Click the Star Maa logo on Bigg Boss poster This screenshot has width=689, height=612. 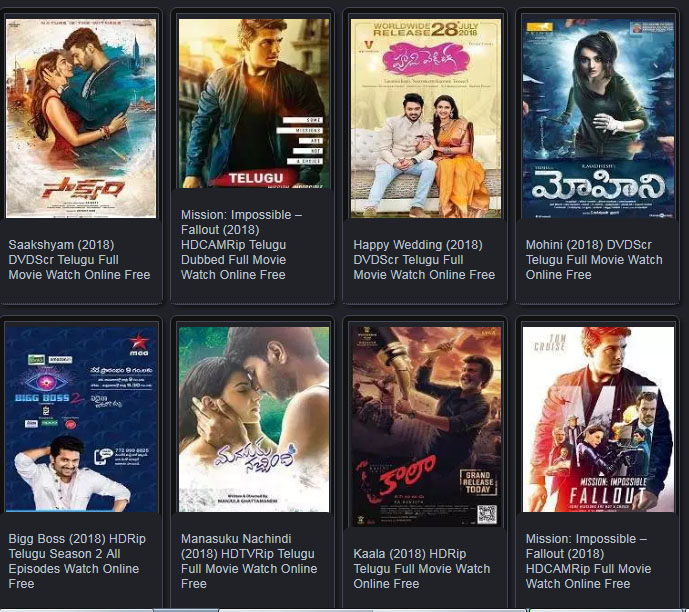click(x=139, y=345)
